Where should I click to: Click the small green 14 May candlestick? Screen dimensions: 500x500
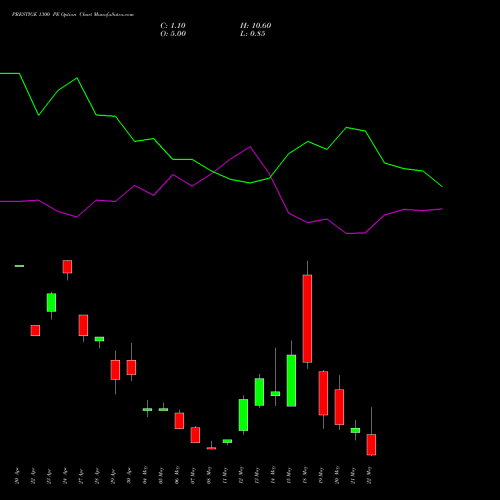point(275,394)
